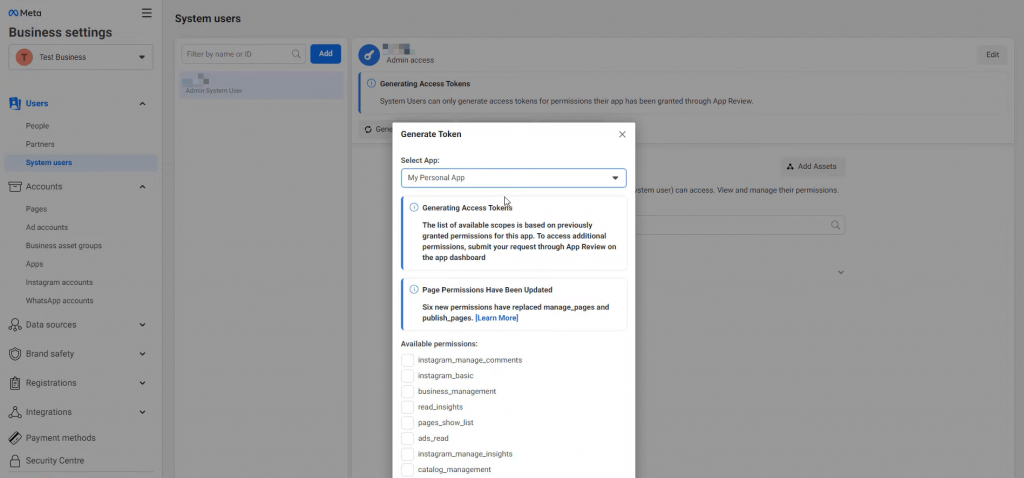Click the Payment methods card icon
Viewport: 1024px width, 478px height.
click(14, 438)
